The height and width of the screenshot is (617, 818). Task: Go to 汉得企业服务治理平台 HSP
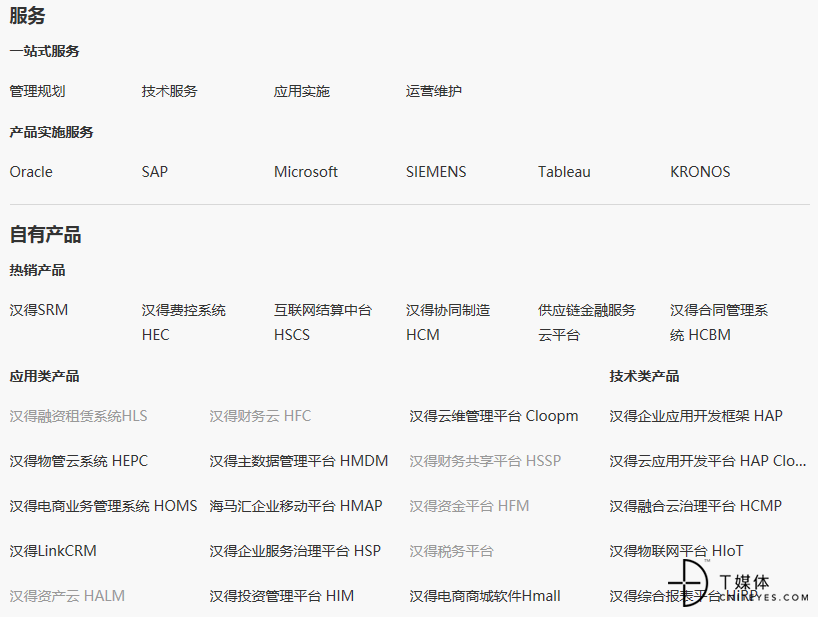295,551
